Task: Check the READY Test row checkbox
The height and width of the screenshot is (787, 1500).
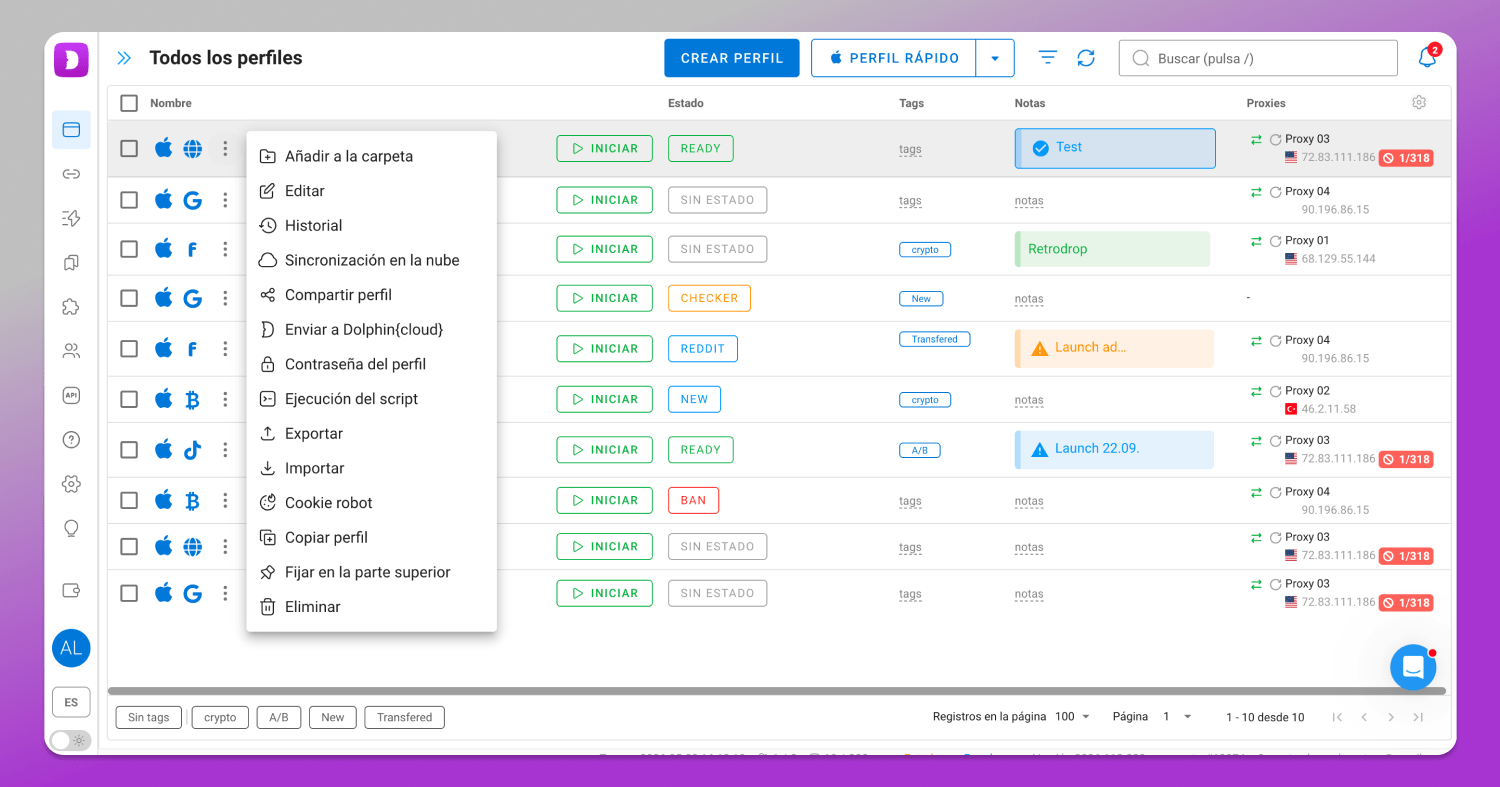Action: click(129, 149)
